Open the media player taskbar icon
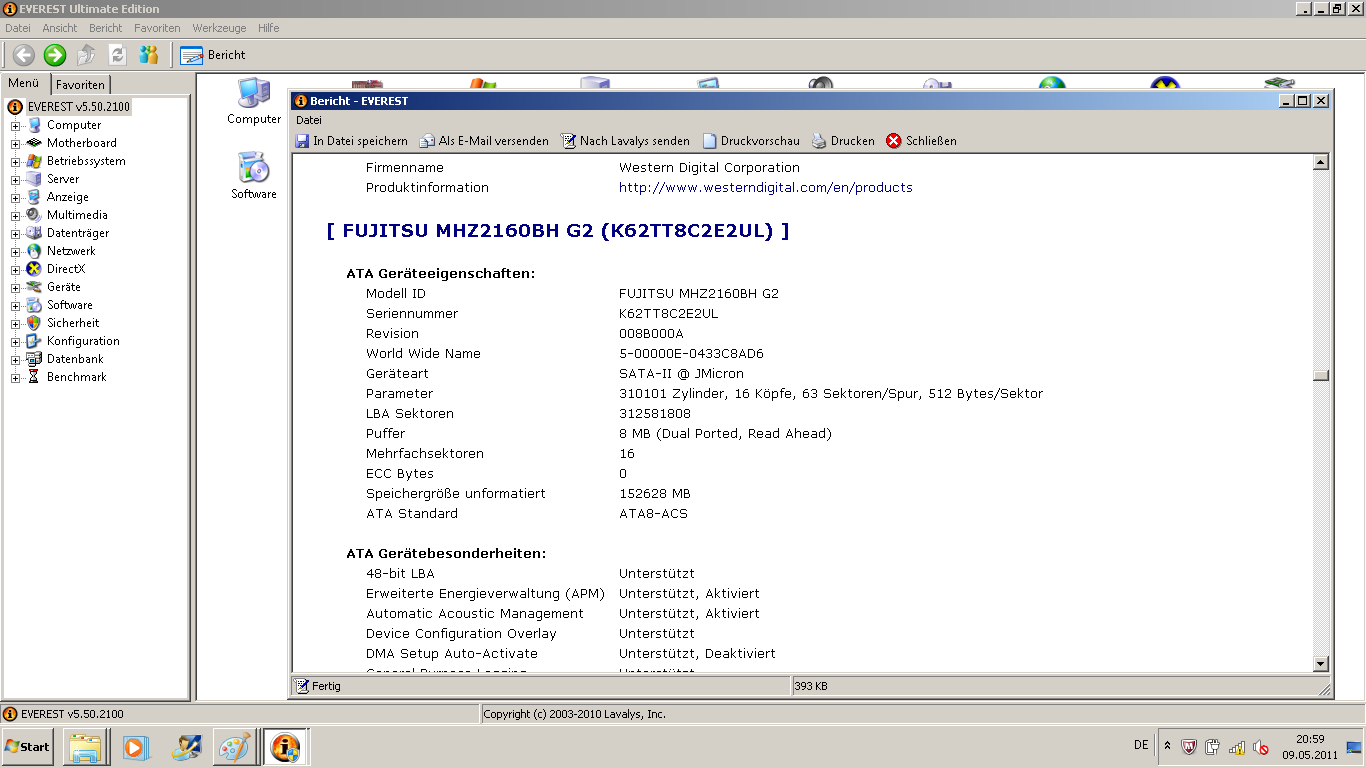1366x768 pixels. [x=135, y=747]
